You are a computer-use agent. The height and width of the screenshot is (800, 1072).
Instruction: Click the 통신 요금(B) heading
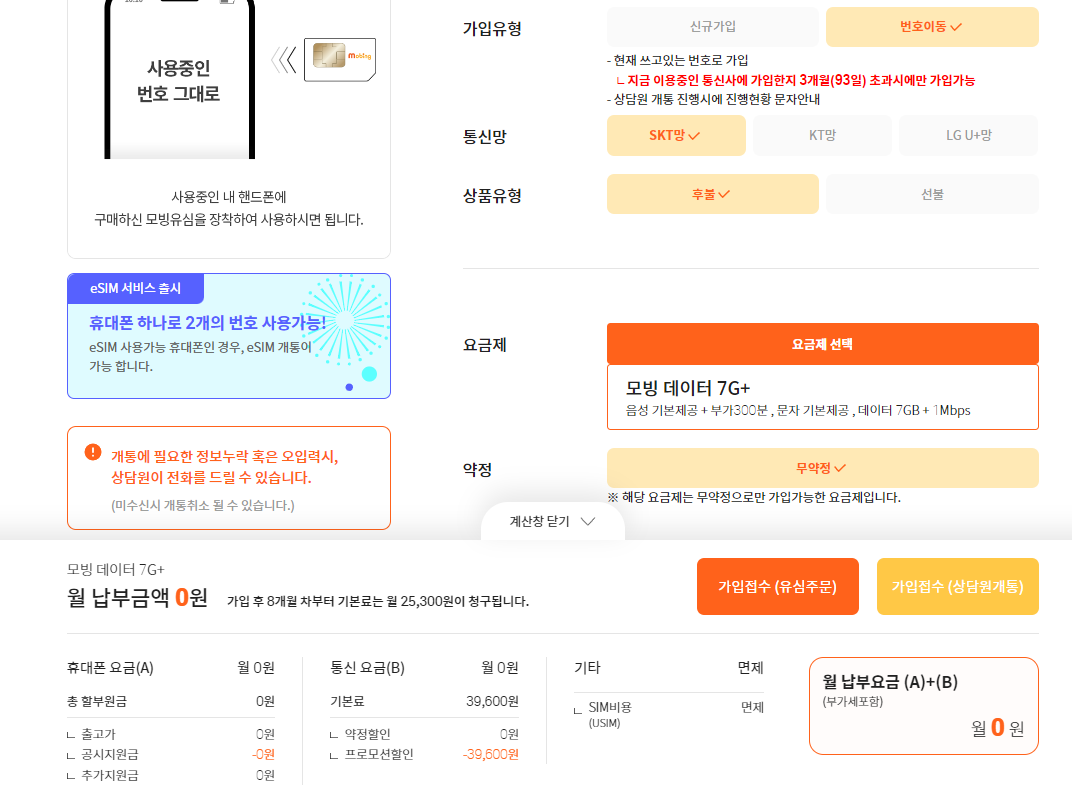tap(368, 668)
